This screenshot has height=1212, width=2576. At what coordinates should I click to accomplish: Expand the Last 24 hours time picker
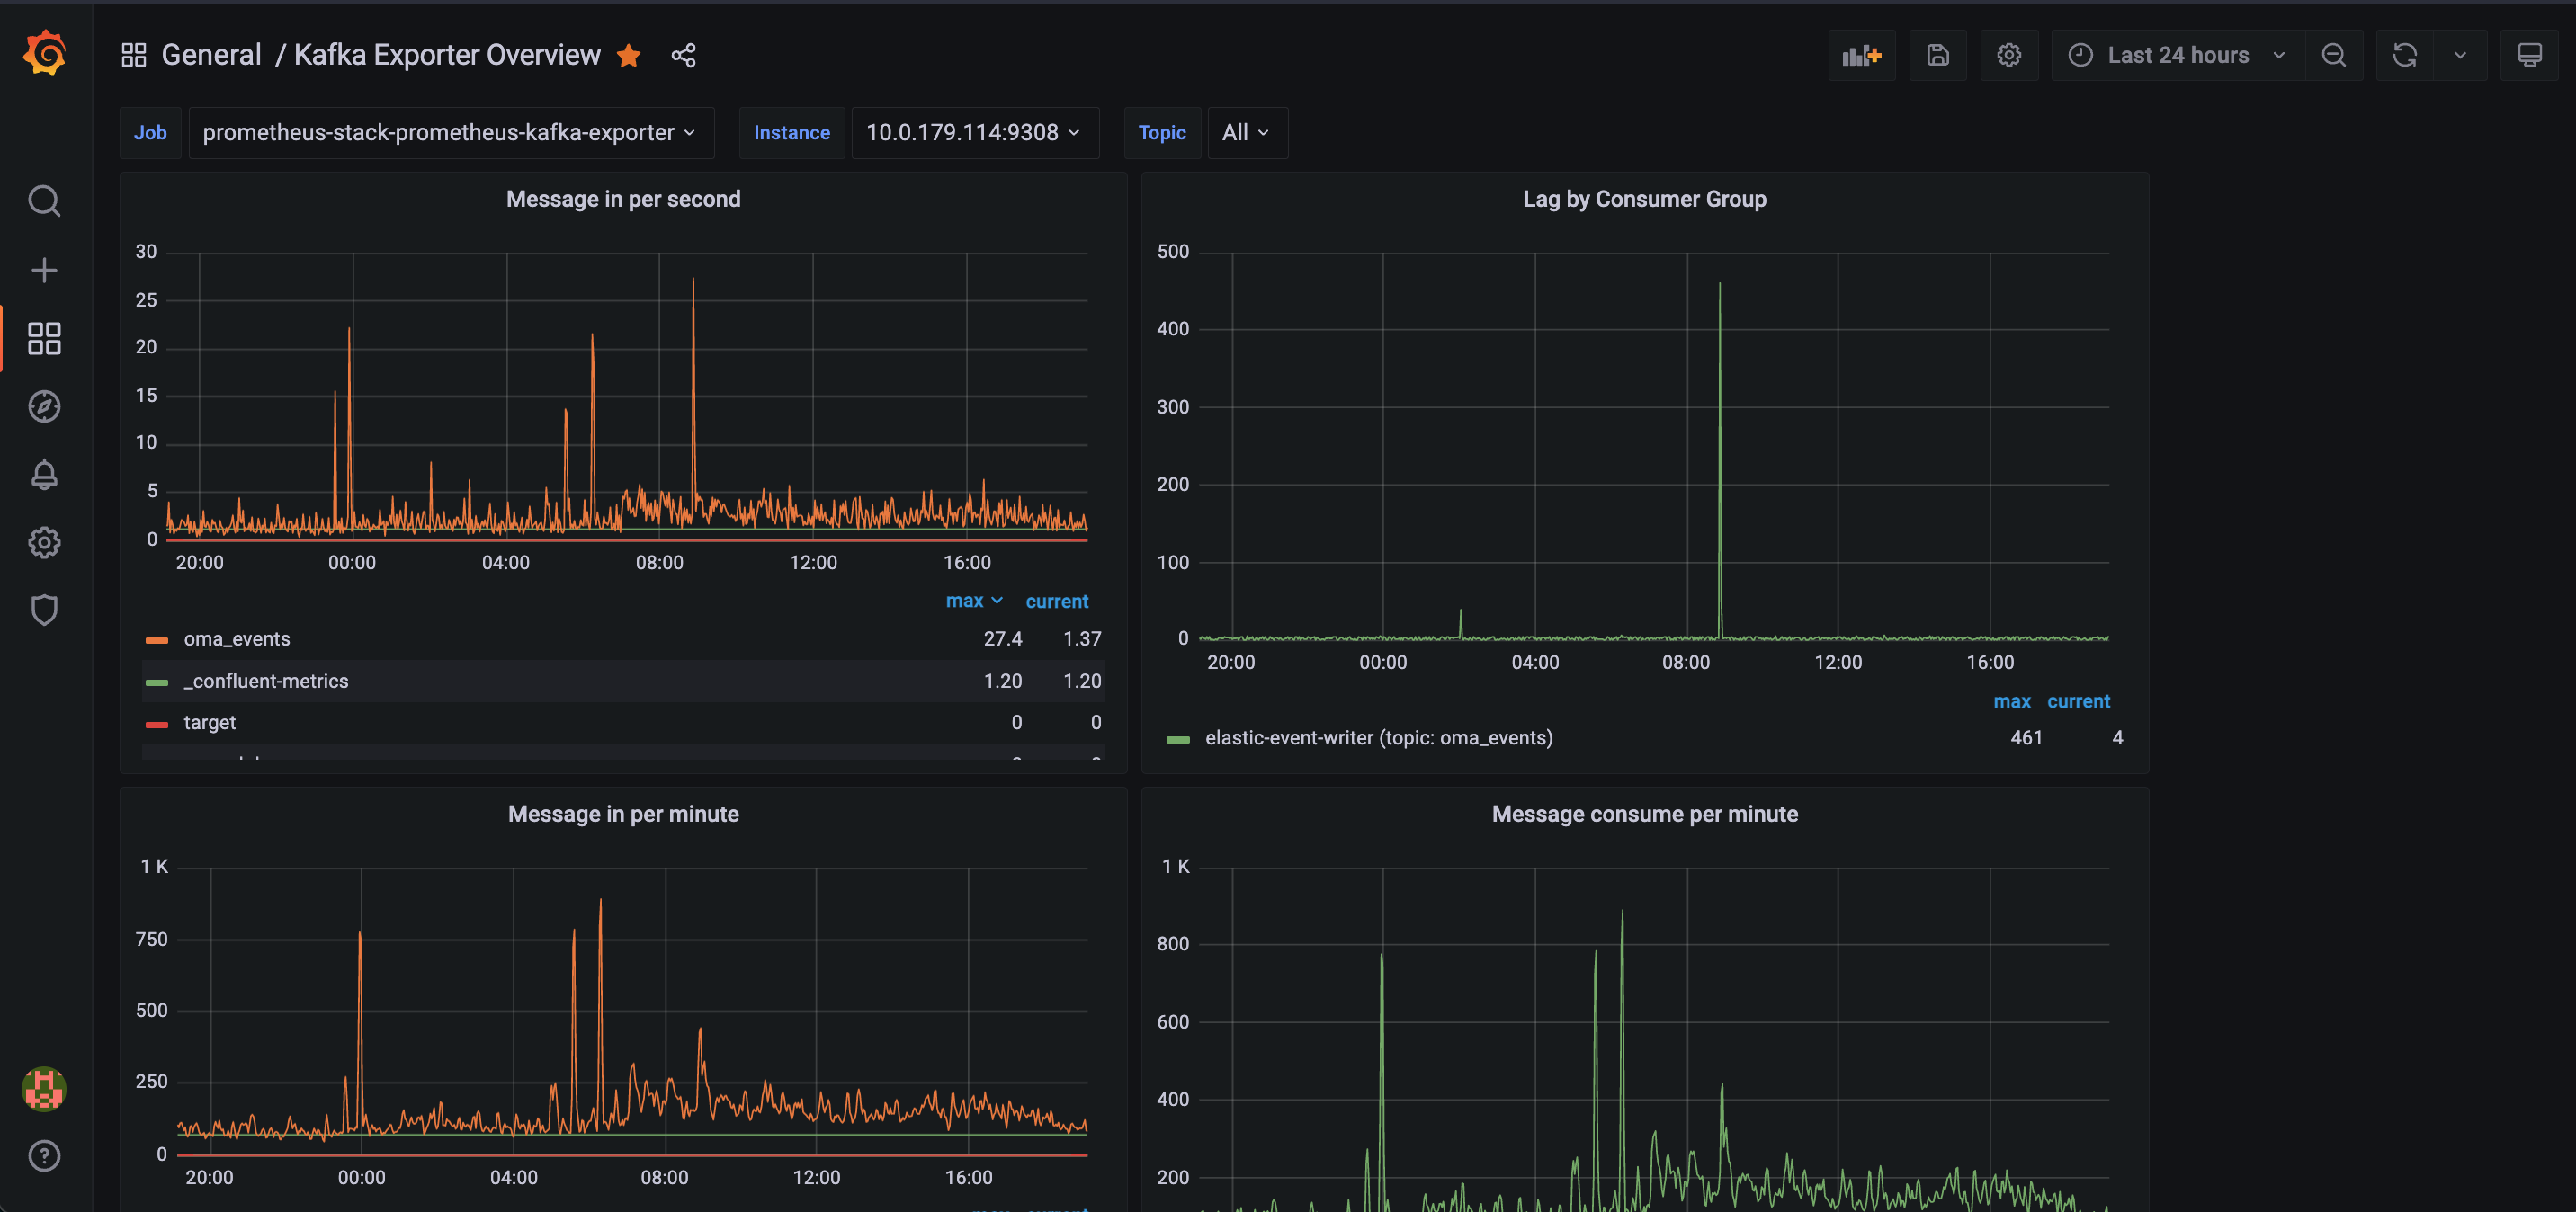pyautogui.click(x=2177, y=55)
